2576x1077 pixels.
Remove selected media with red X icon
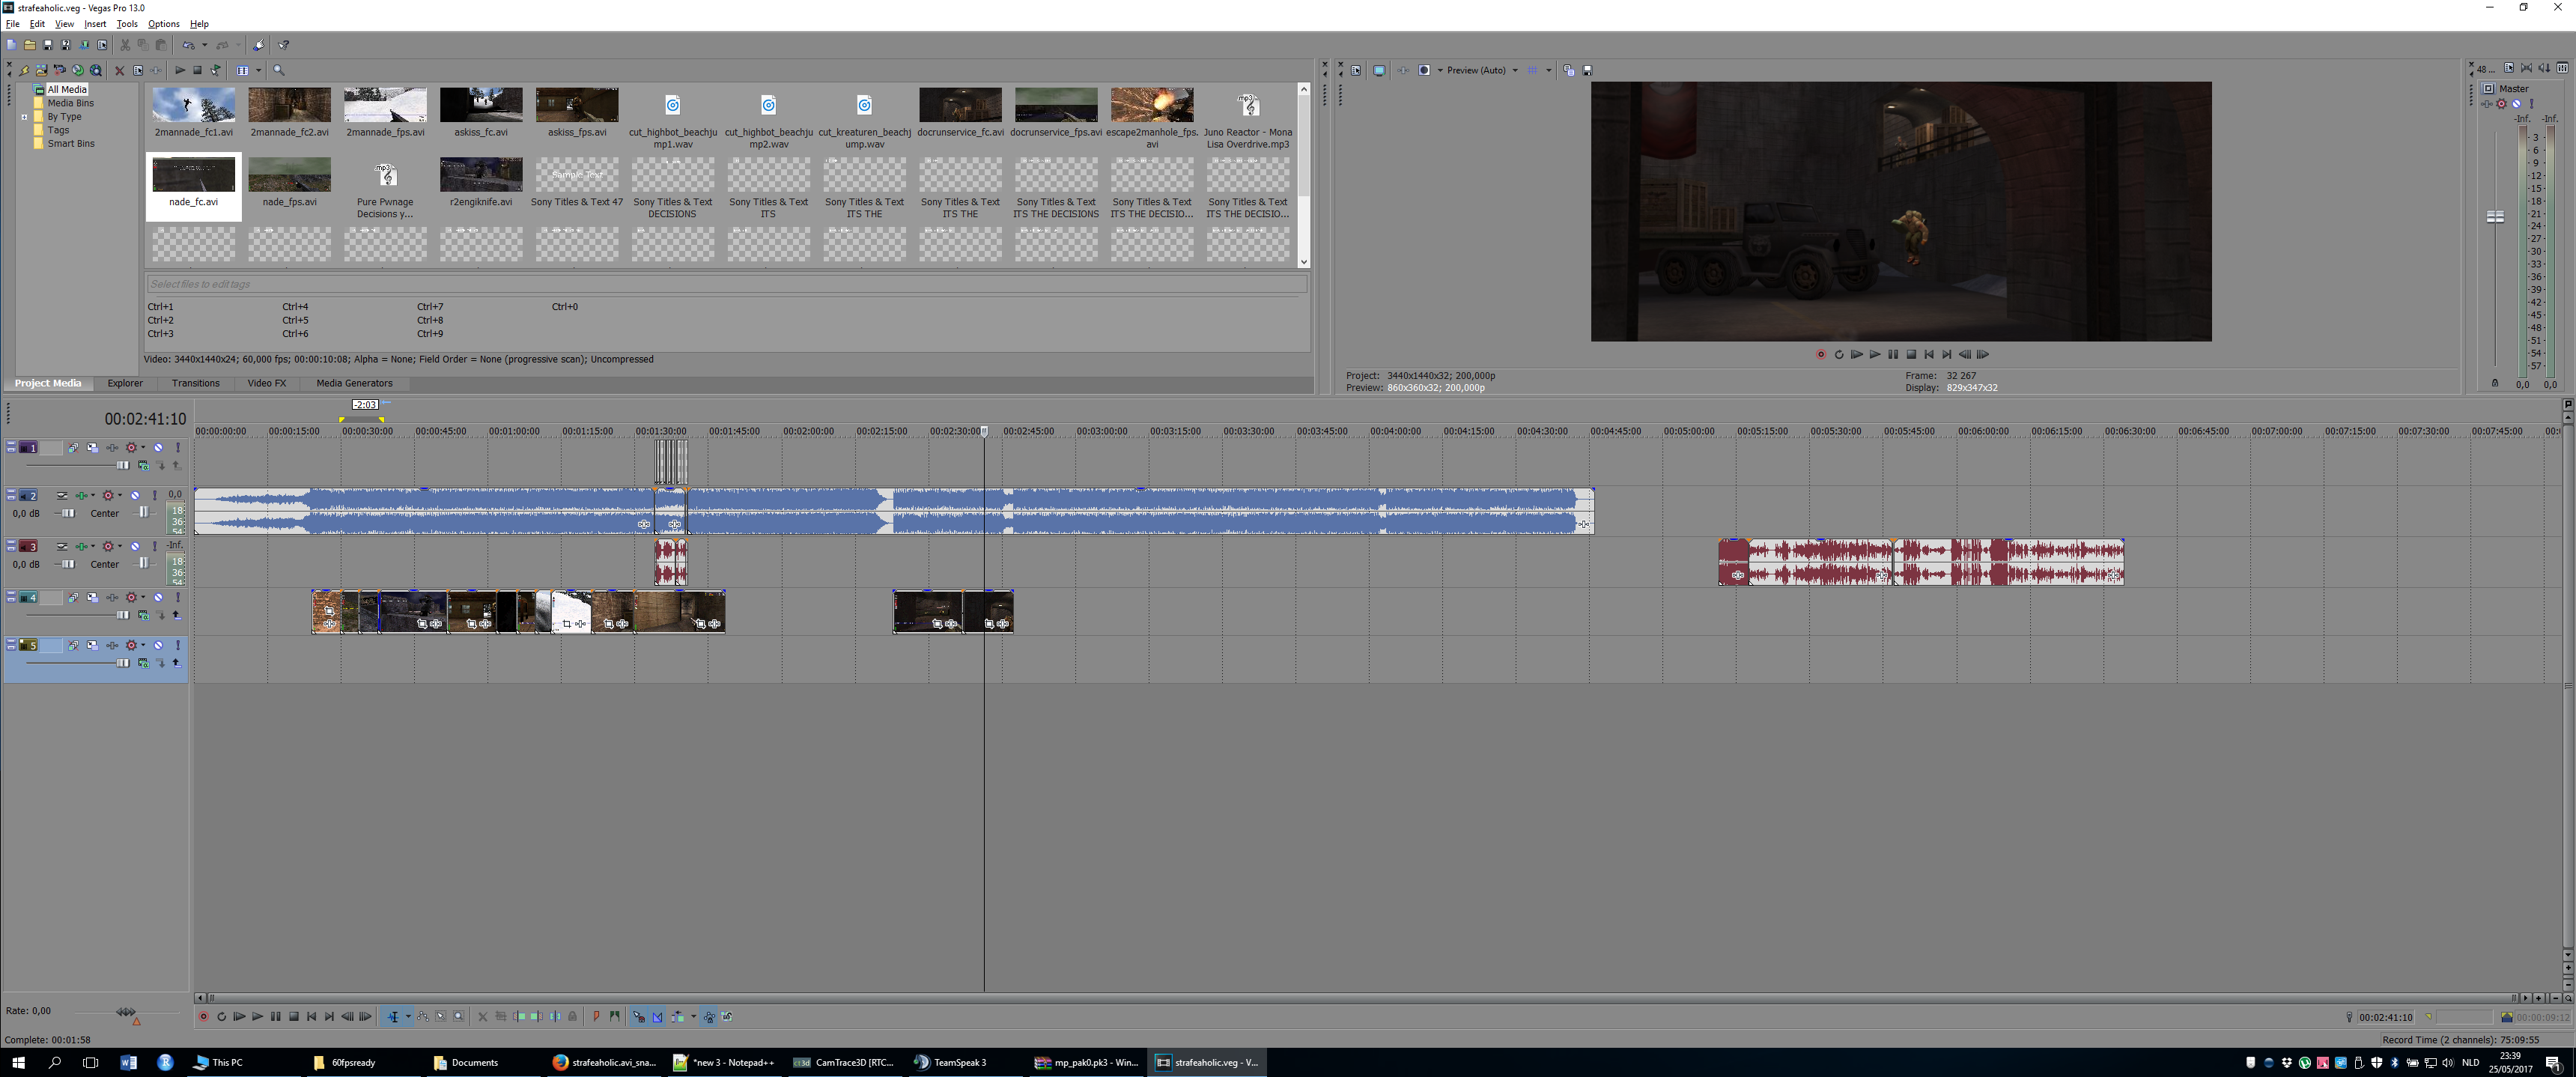tap(120, 70)
